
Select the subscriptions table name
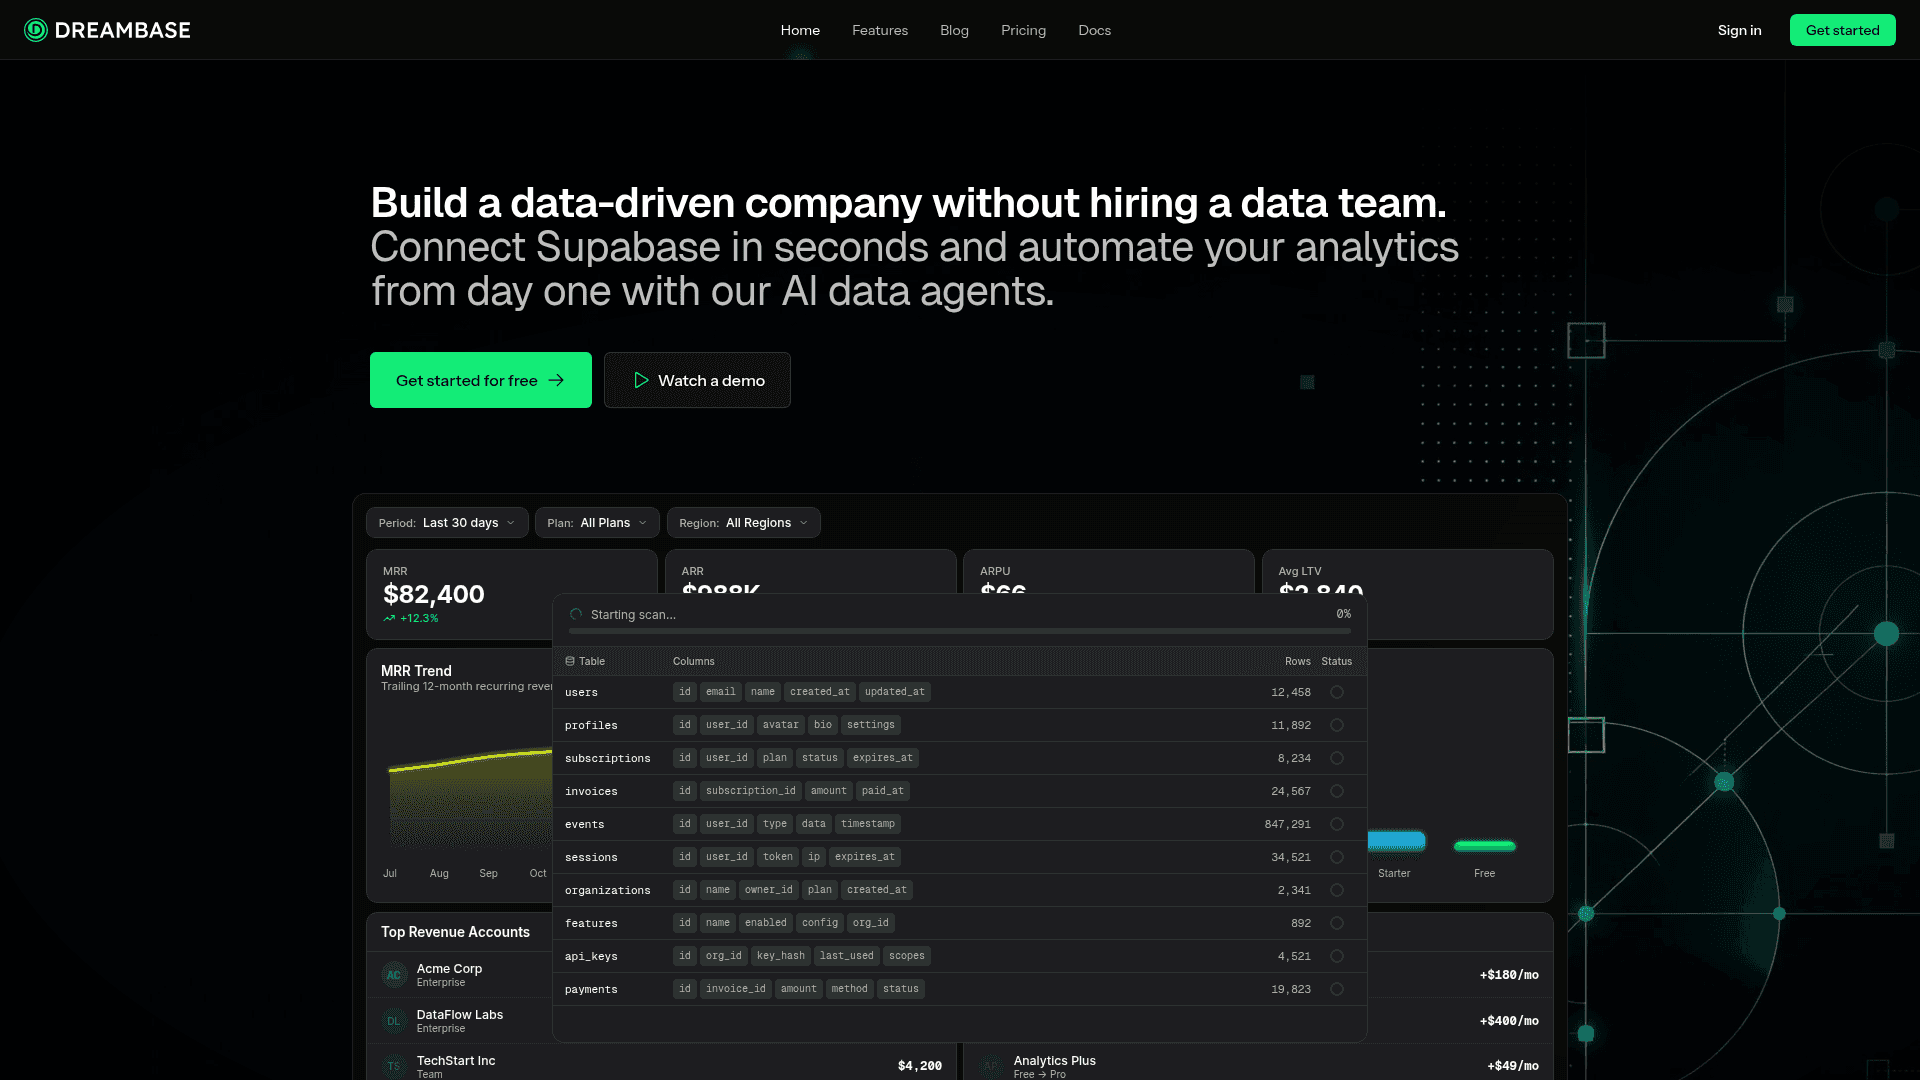(607, 758)
